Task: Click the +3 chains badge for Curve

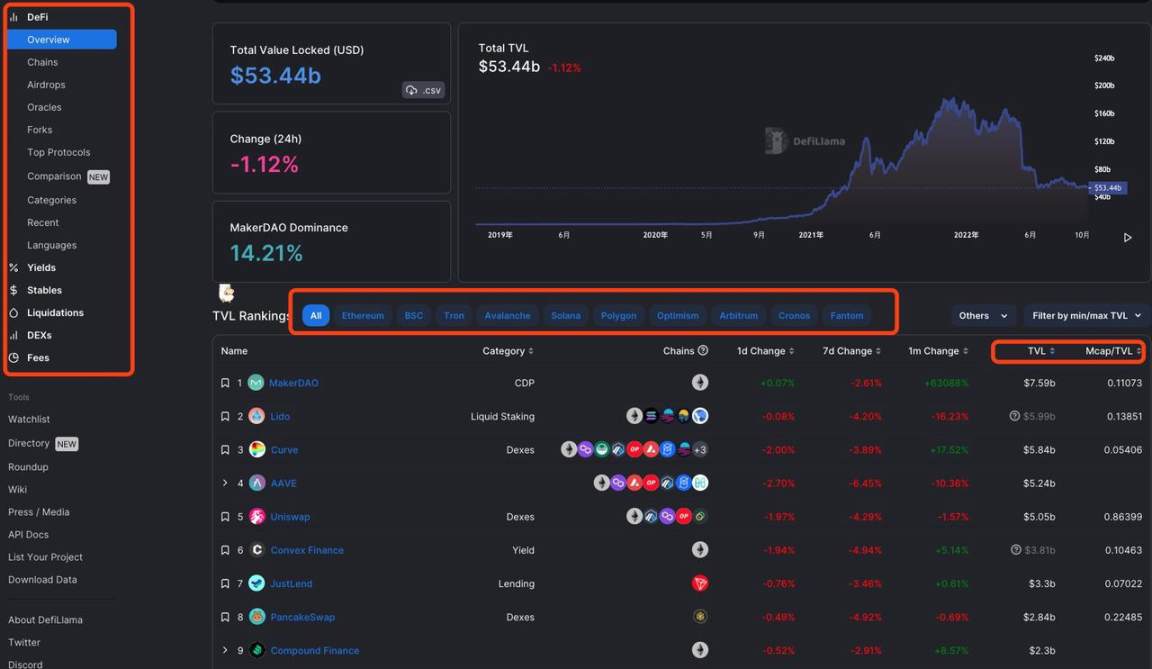Action: [x=700, y=449]
